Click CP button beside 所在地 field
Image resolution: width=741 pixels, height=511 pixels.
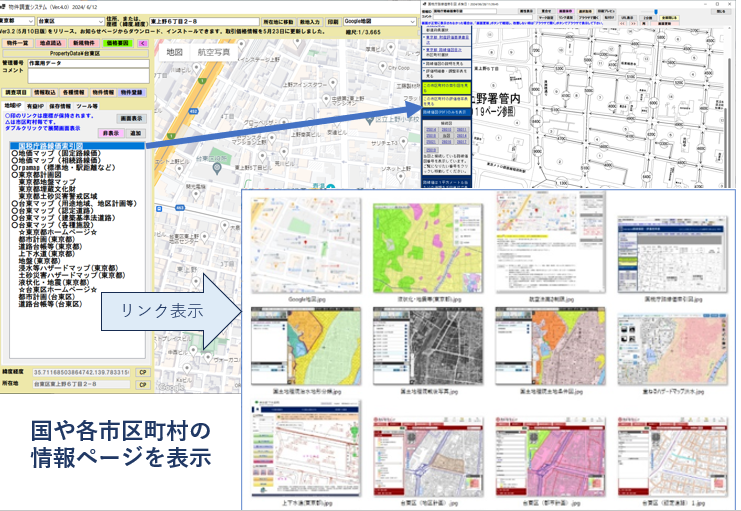pyautogui.click(x=142, y=384)
